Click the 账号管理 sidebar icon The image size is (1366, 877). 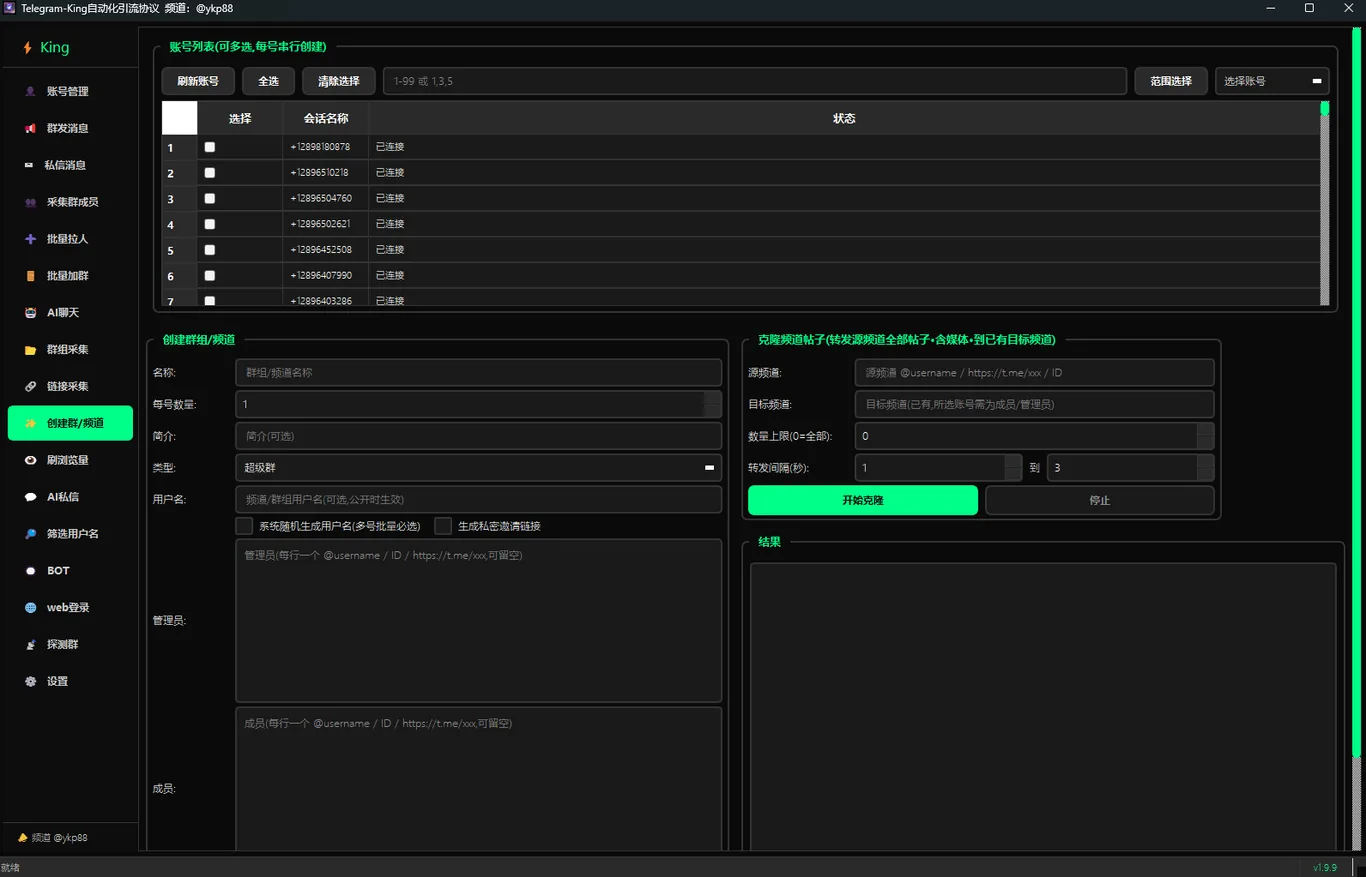tap(30, 91)
